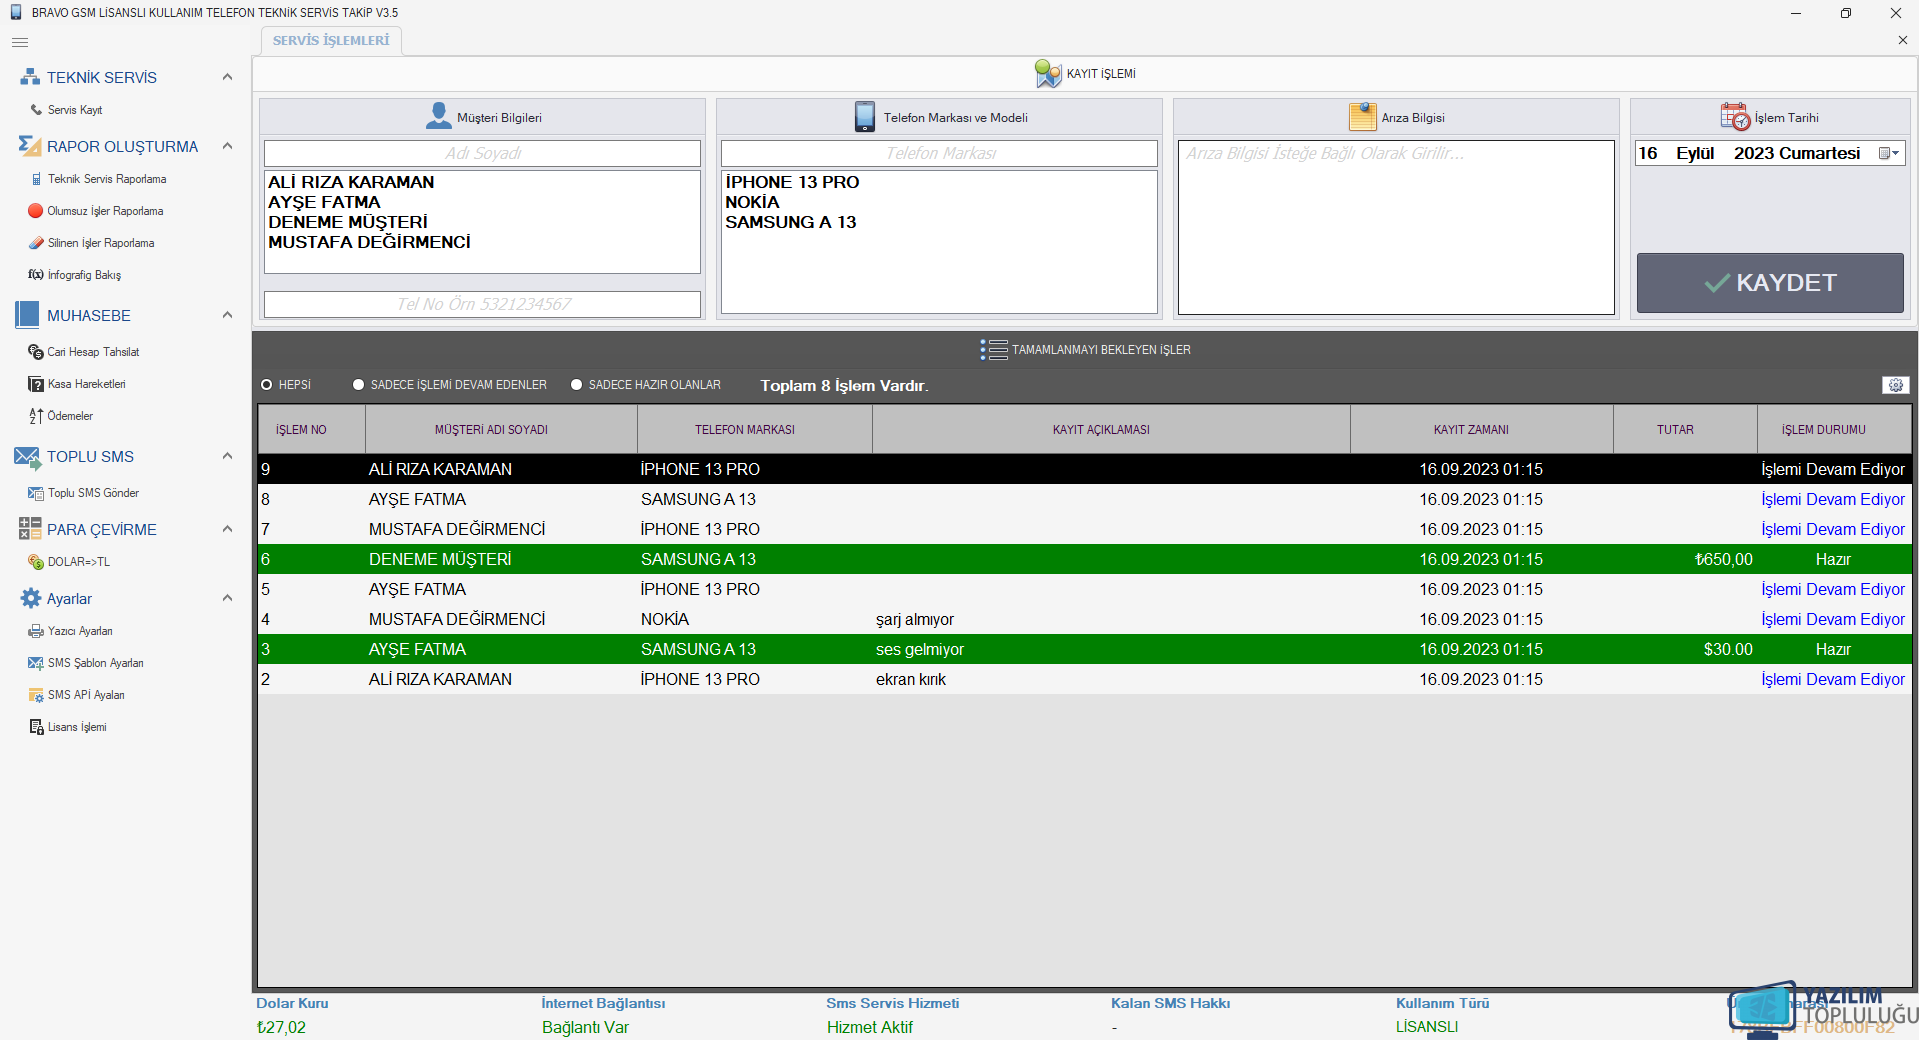Viewport: 1919px width, 1040px height.
Task: Select the HEPSİ radio button
Action: tap(267, 385)
